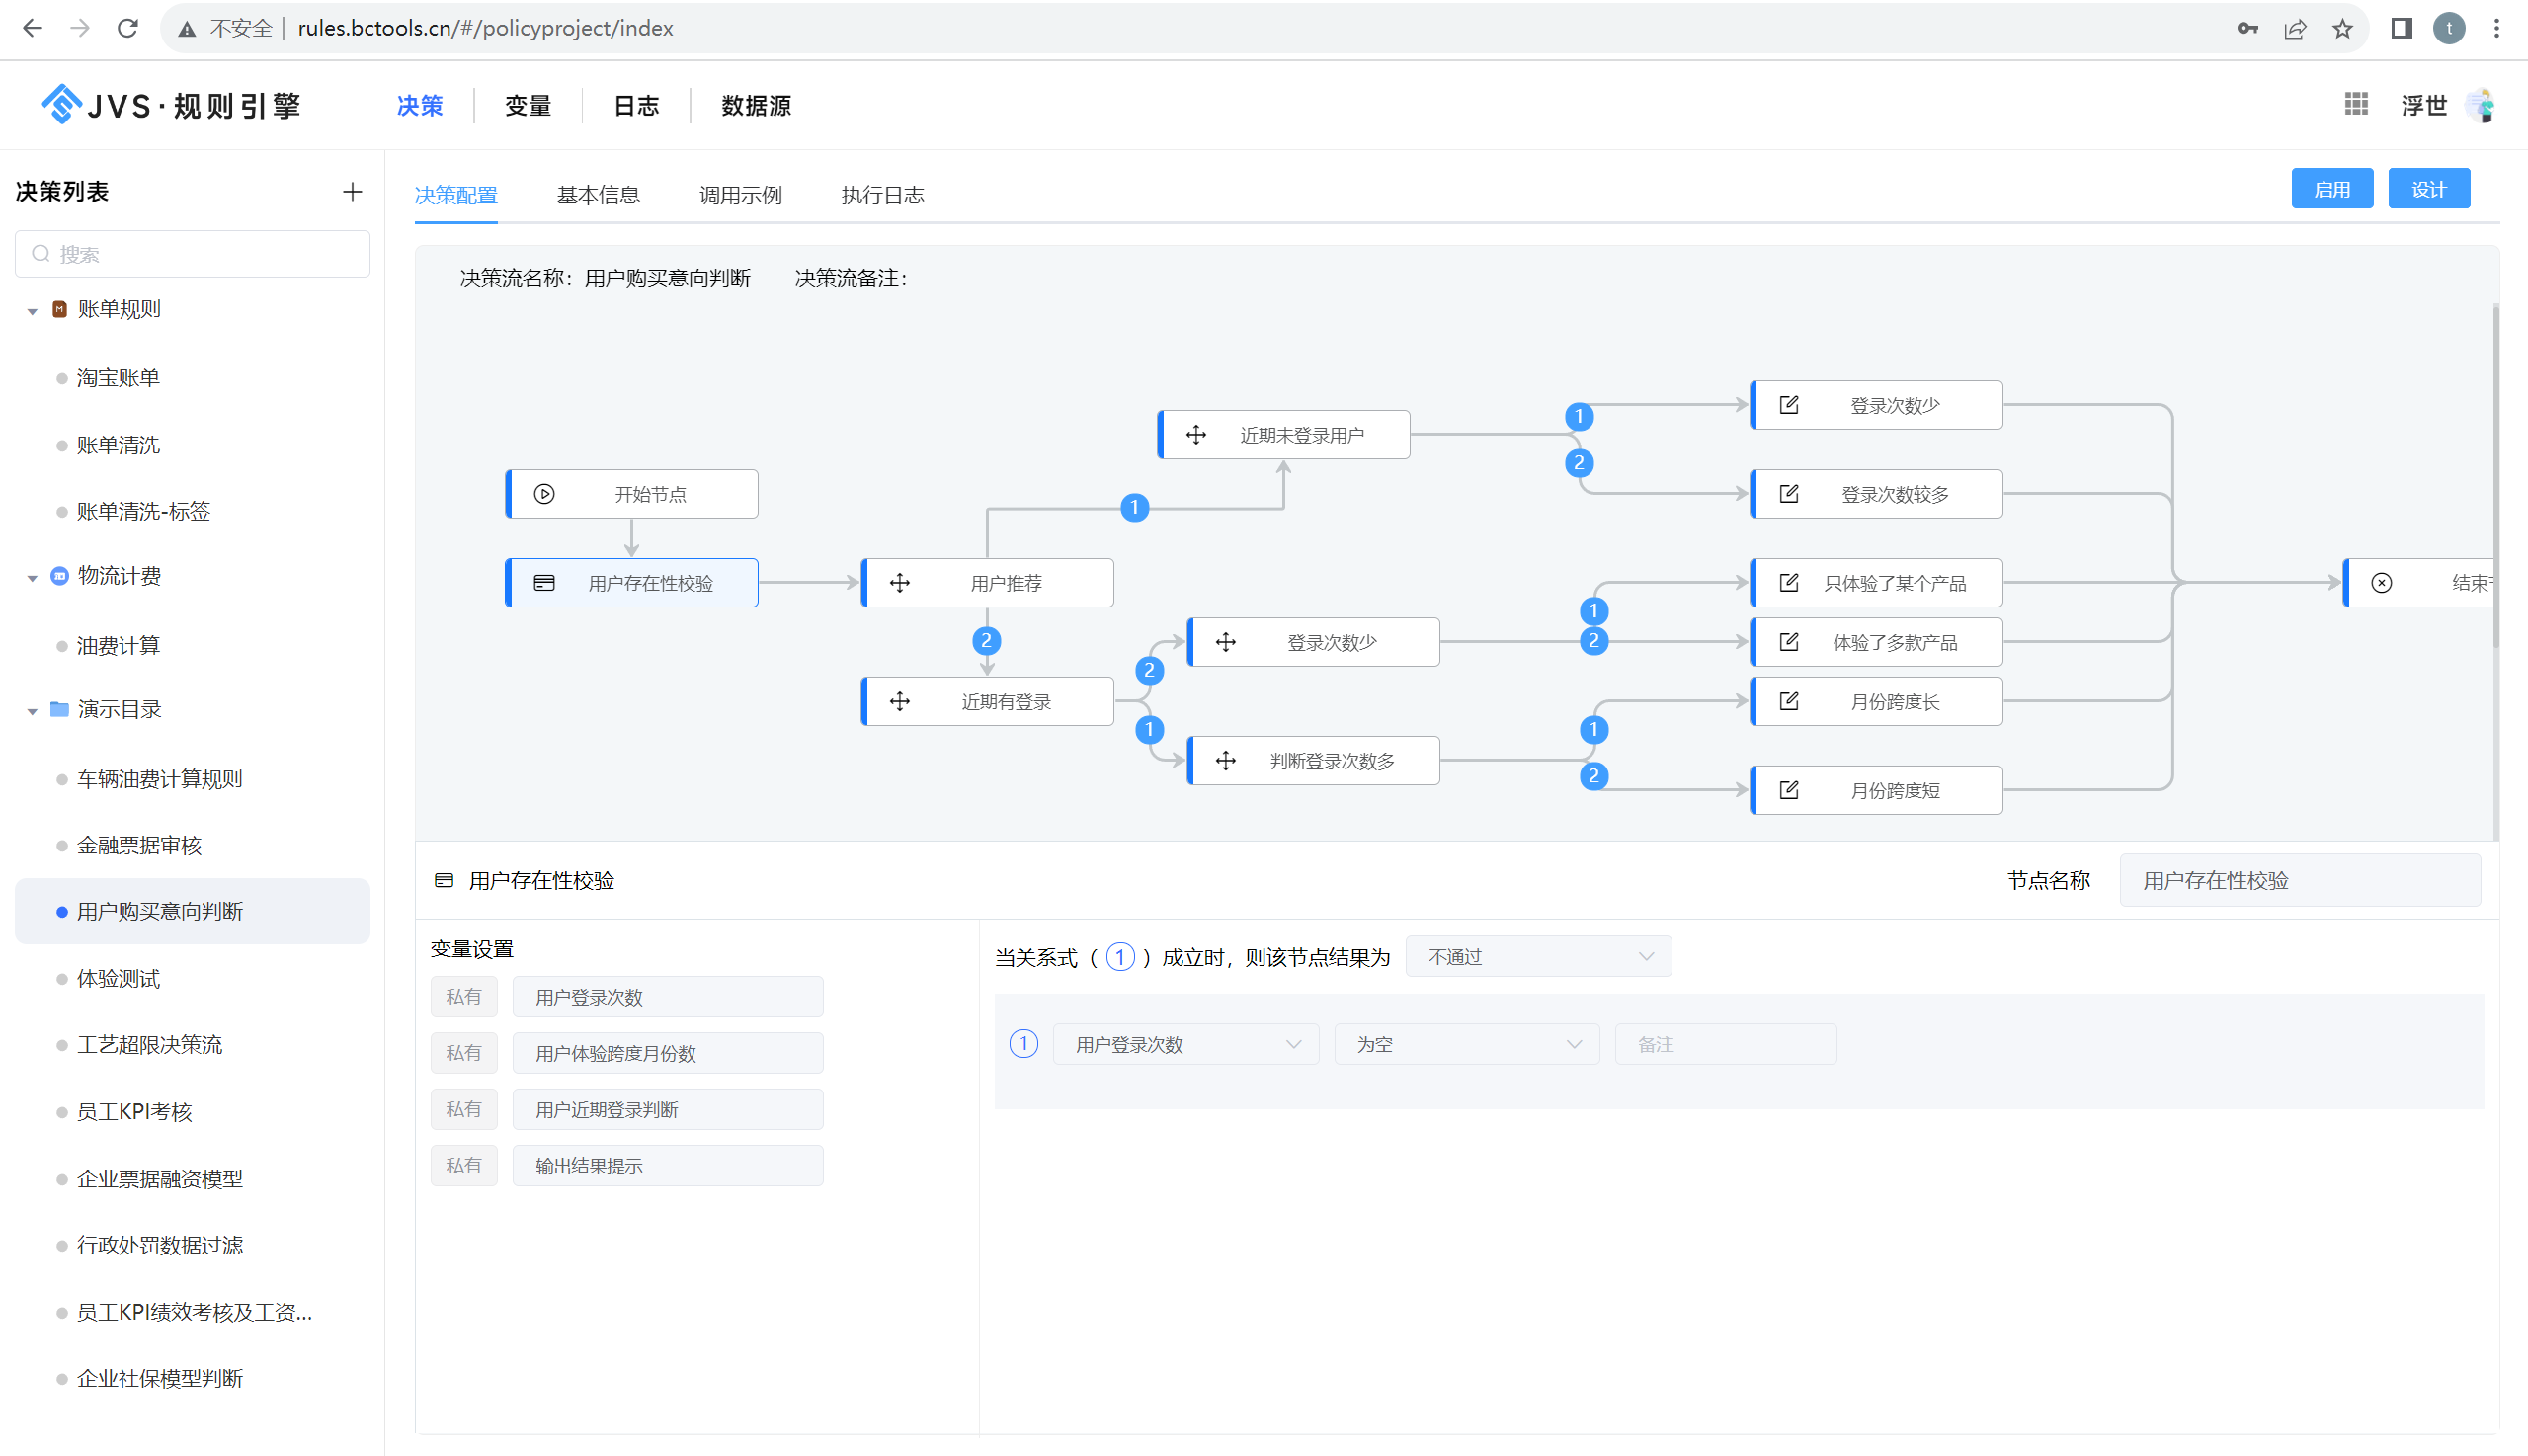Viewport: 2528px width, 1456px height.
Task: Click the play icon on 开始节点
Action: pyautogui.click(x=544, y=494)
